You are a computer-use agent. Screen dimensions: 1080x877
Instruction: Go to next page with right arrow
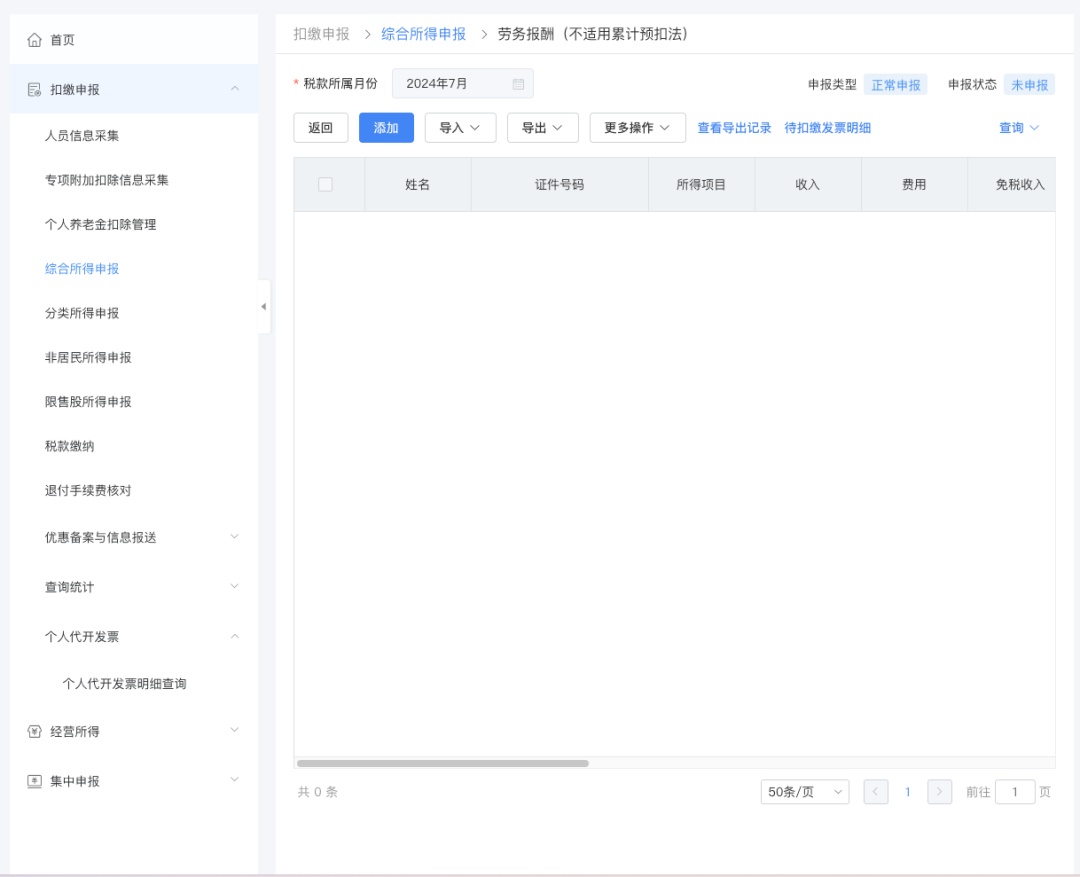pyautogui.click(x=939, y=792)
